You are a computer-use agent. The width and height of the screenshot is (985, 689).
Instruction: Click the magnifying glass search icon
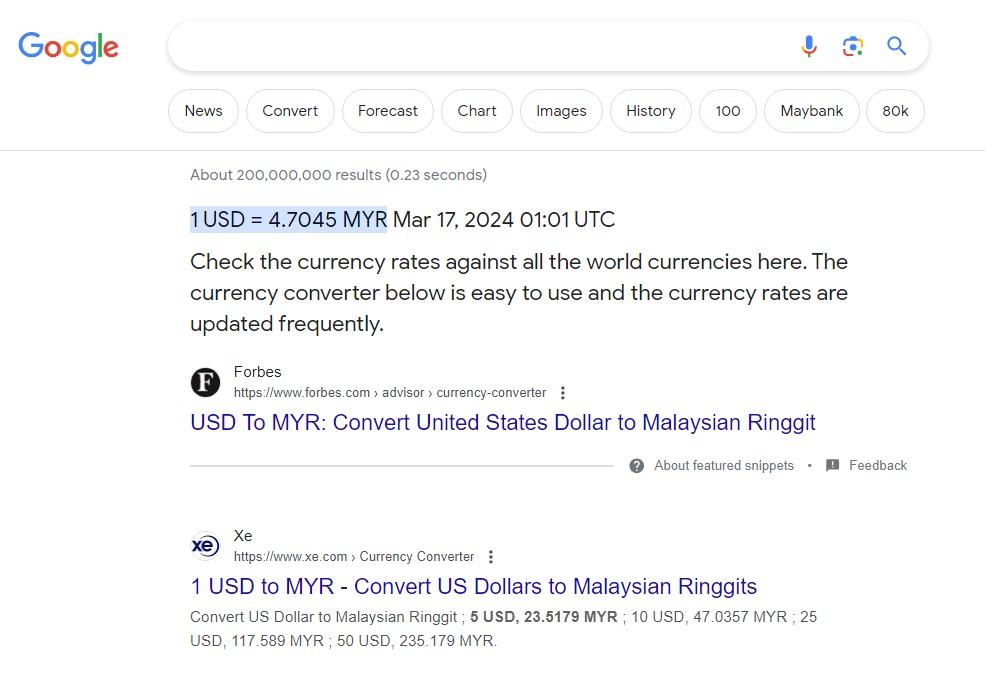(896, 46)
